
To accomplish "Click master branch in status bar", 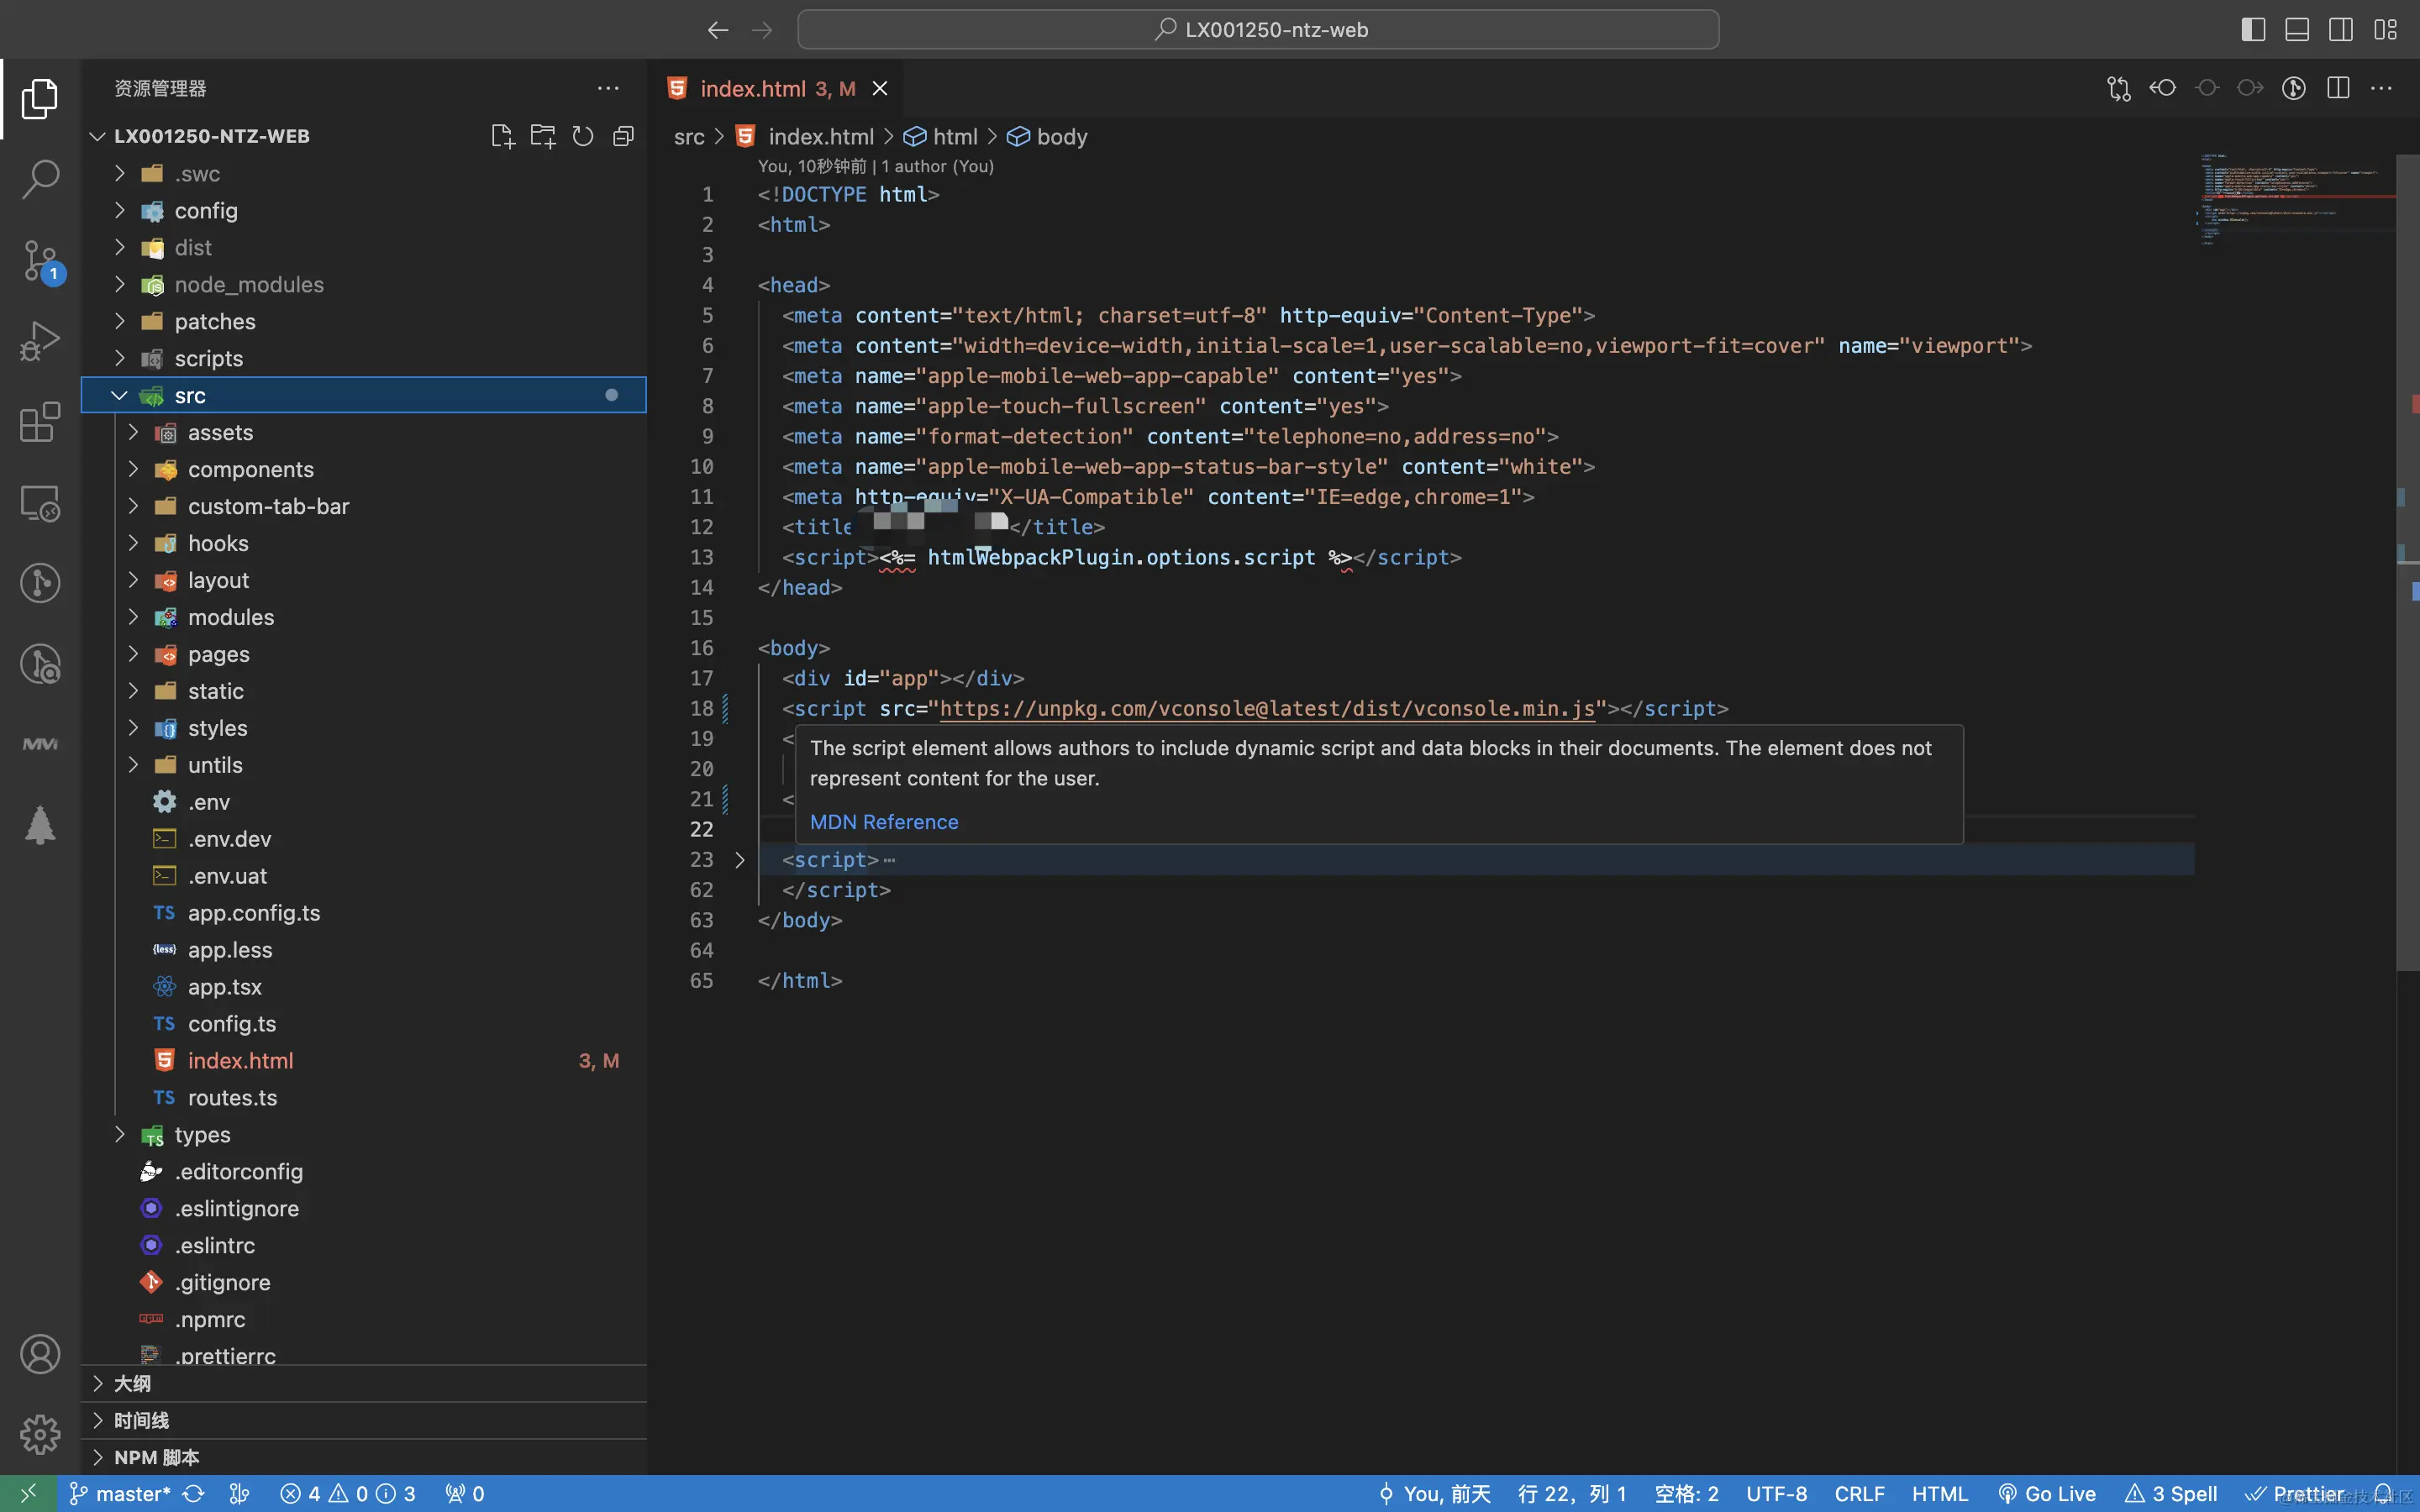I will pos(120,1493).
